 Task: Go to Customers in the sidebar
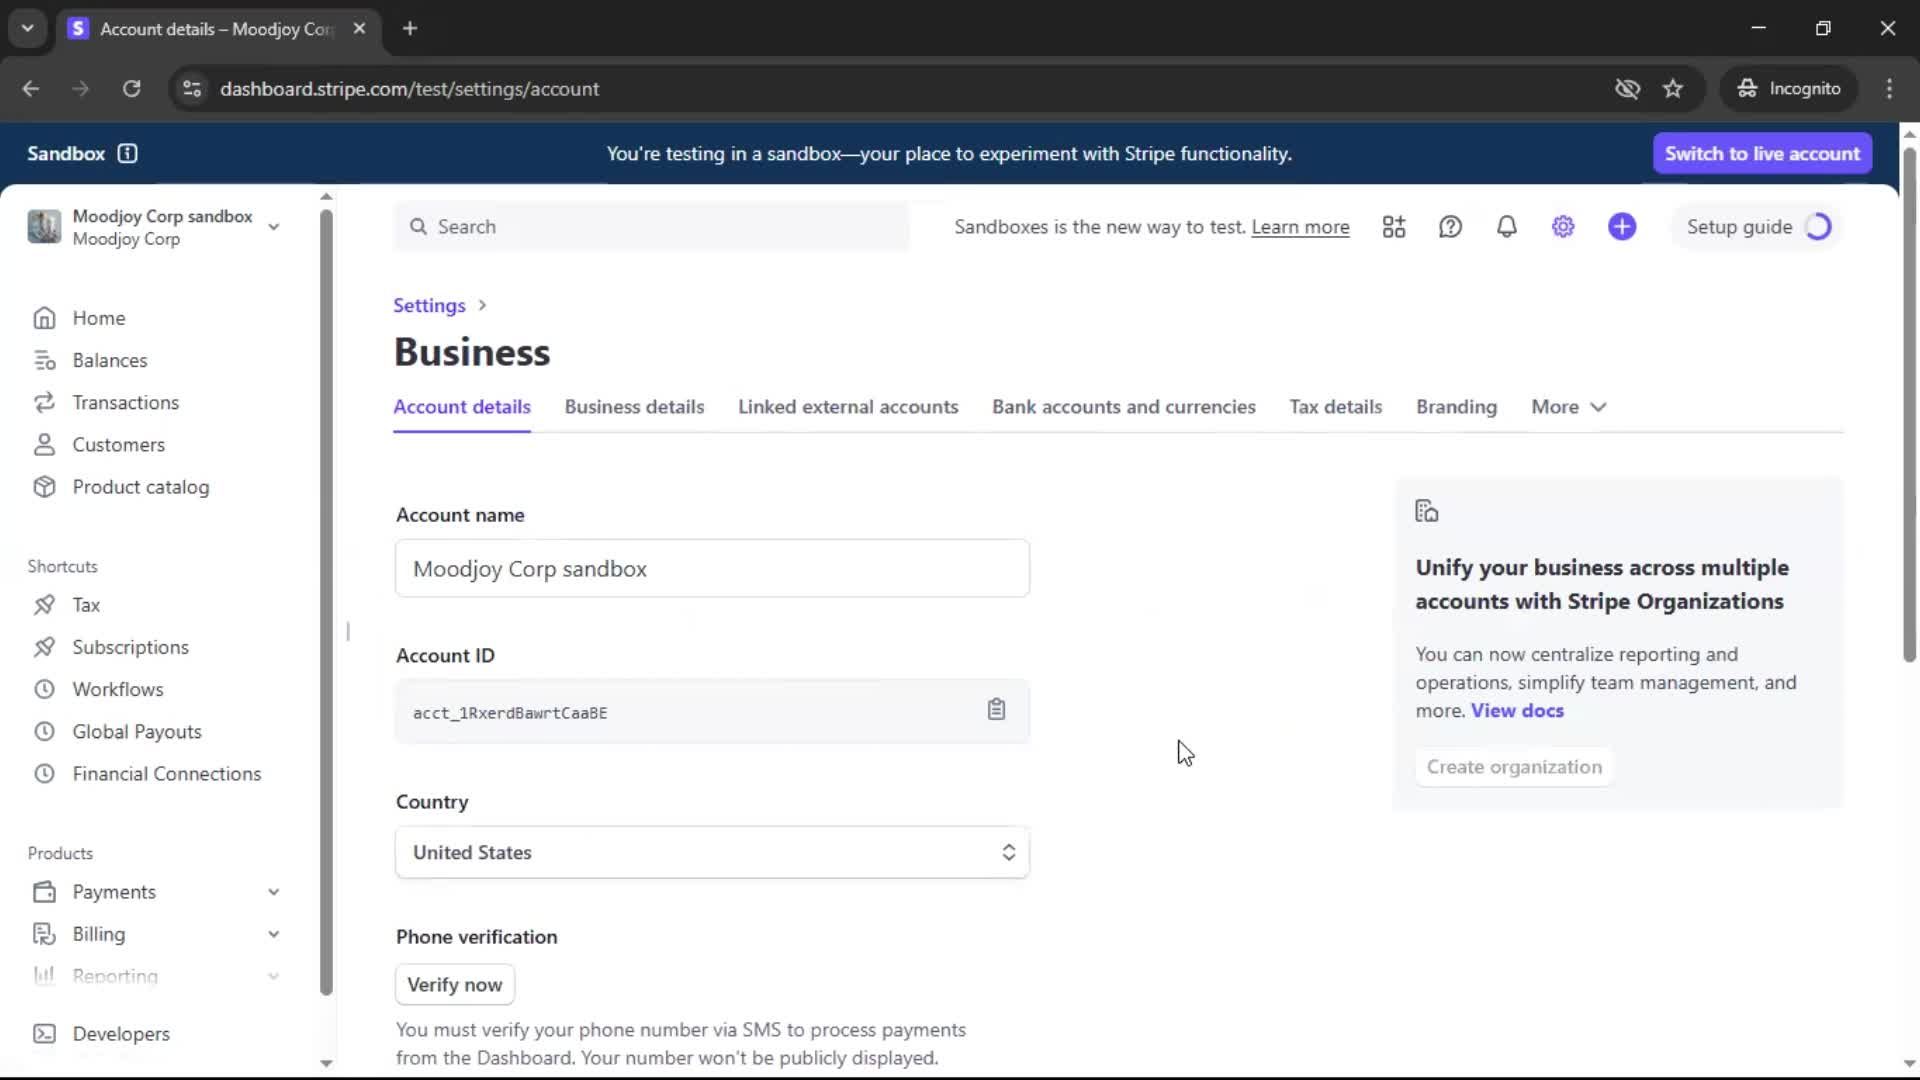click(x=118, y=444)
